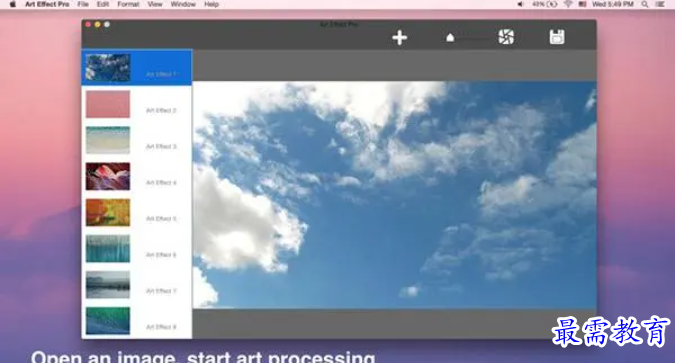Click the battery status in menu bar
The image size is (676, 363).
tap(545, 4)
